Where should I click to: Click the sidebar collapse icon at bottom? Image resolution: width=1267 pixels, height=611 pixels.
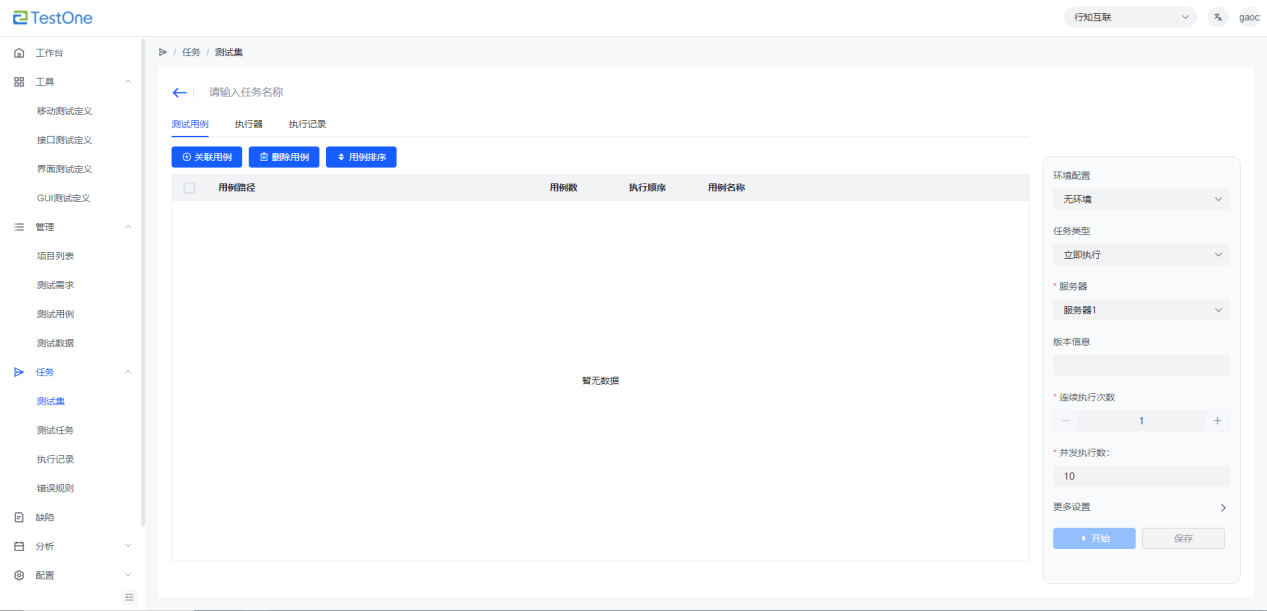129,597
